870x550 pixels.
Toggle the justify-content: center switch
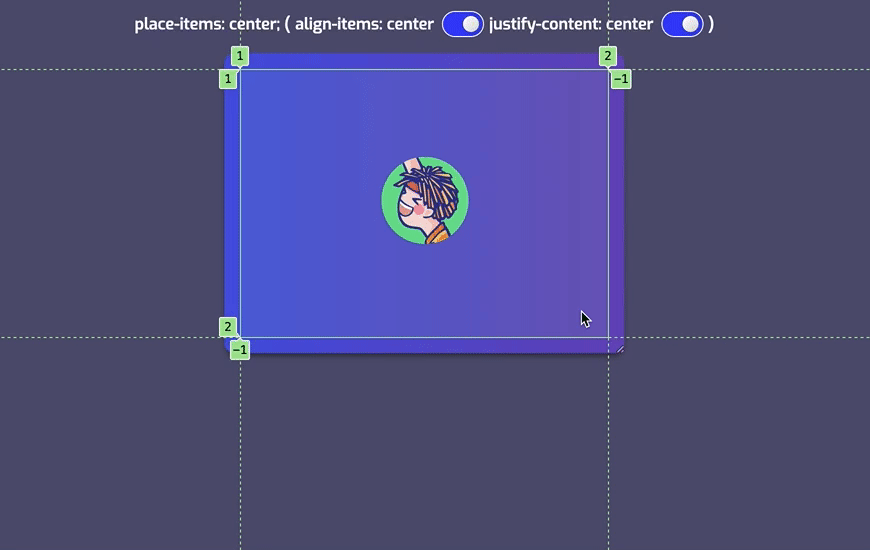pyautogui.click(x=682, y=24)
